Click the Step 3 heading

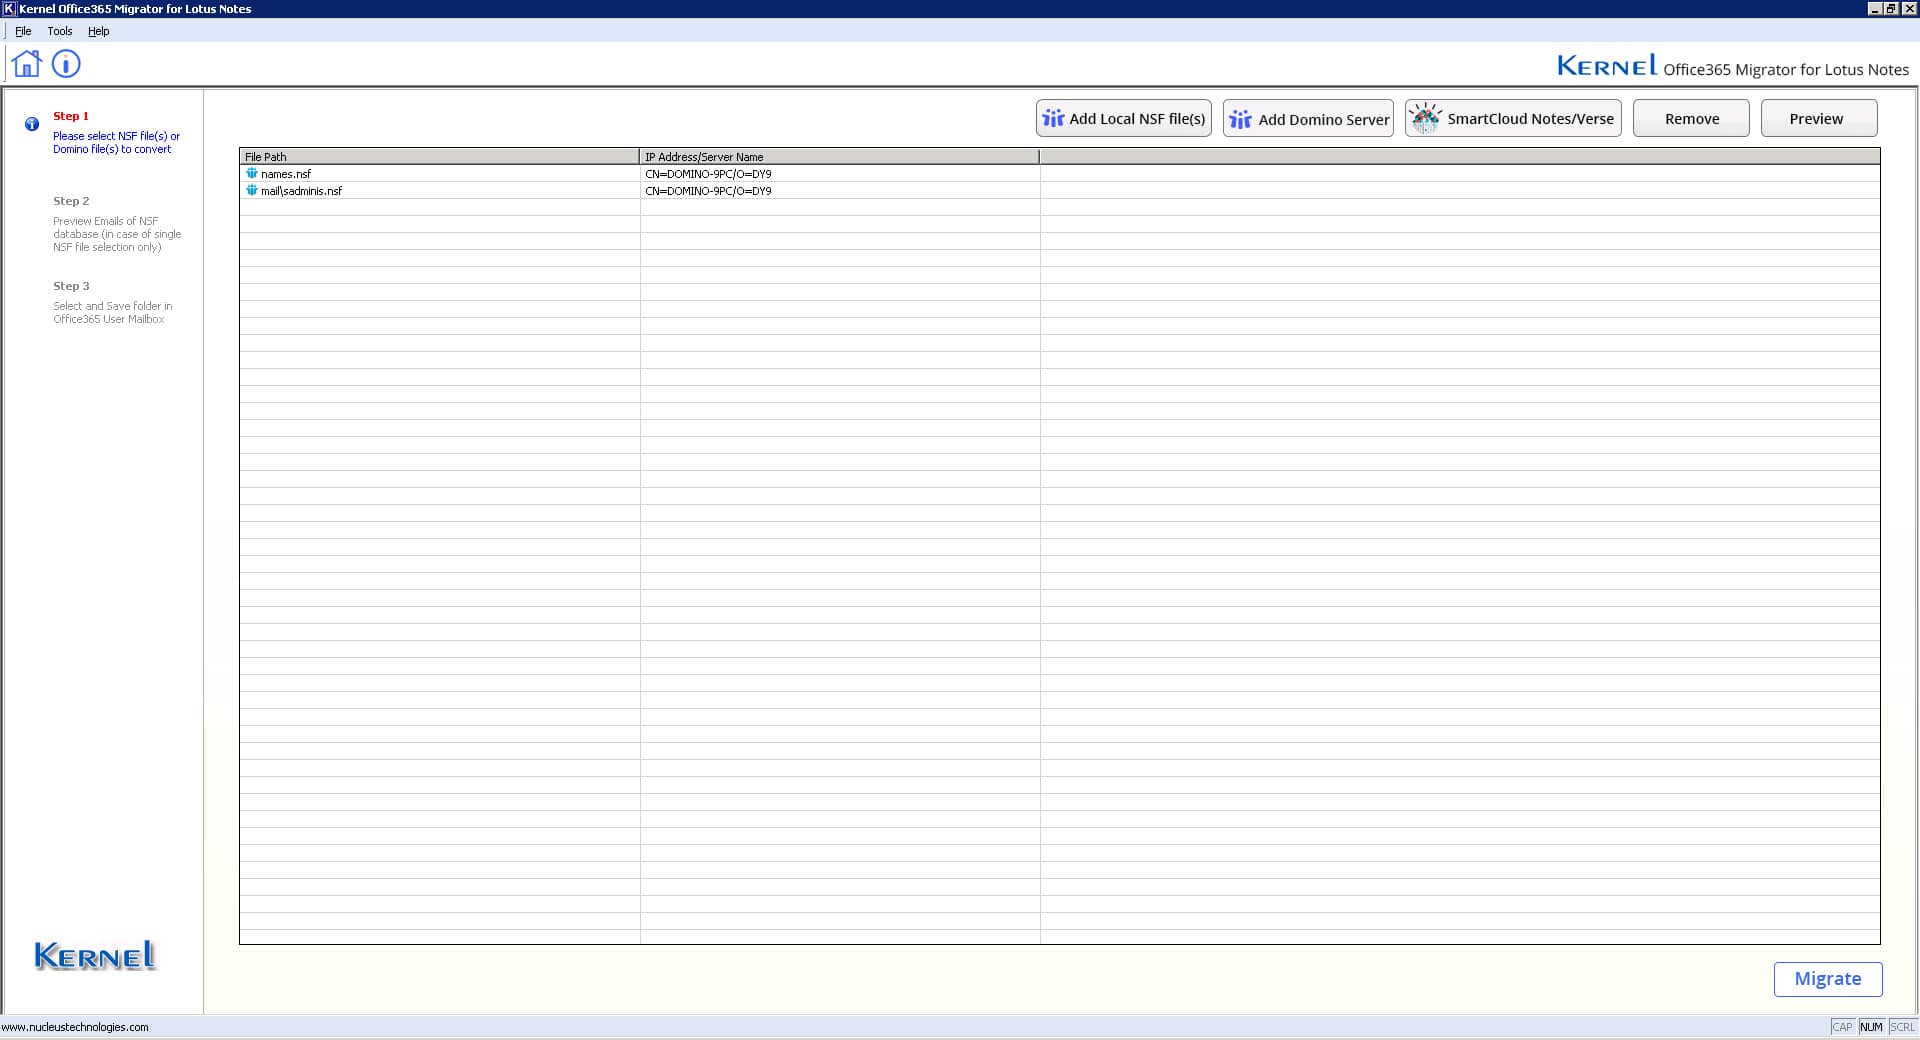[71, 286]
